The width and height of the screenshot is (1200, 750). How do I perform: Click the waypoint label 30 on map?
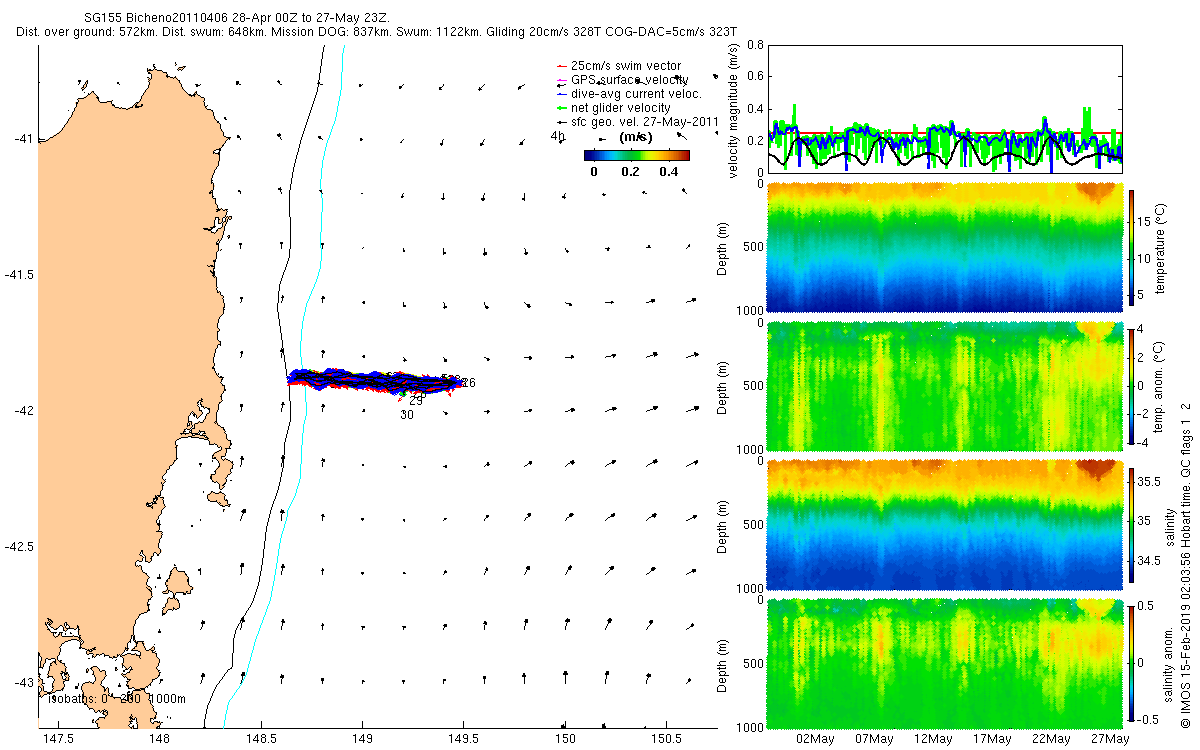tap(407, 415)
